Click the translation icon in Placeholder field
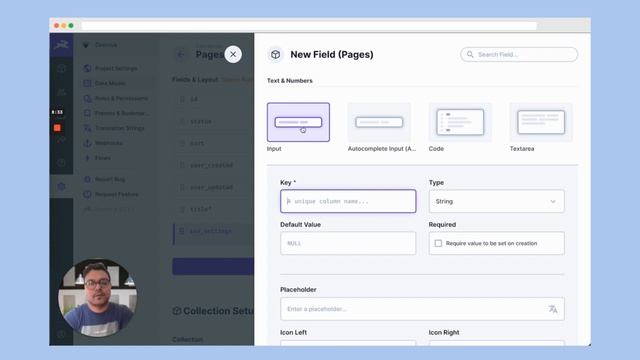This screenshot has width=640, height=360. 553,309
